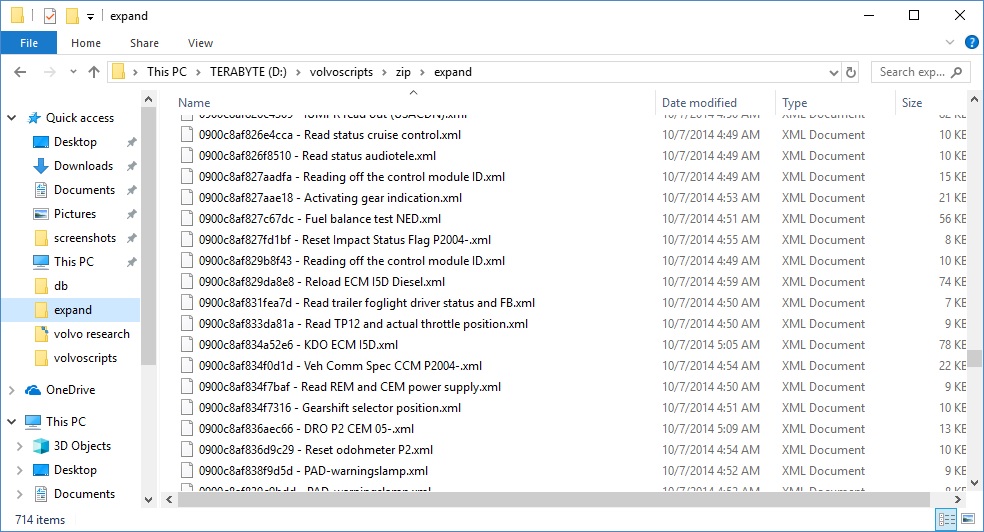984x532 pixels.
Task: Select OneDrive cloud icon in sidebar
Action: pyautogui.click(x=33, y=390)
